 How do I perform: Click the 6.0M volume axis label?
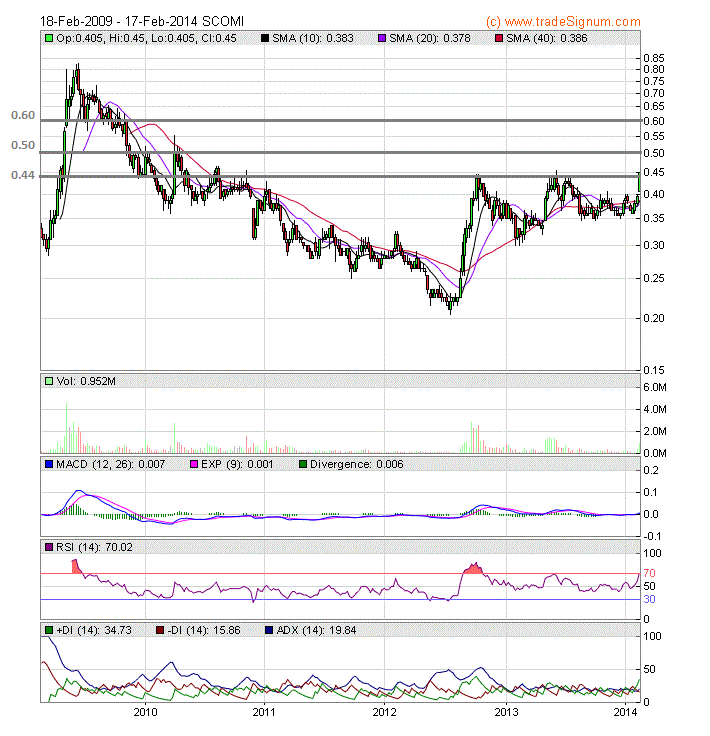655,388
